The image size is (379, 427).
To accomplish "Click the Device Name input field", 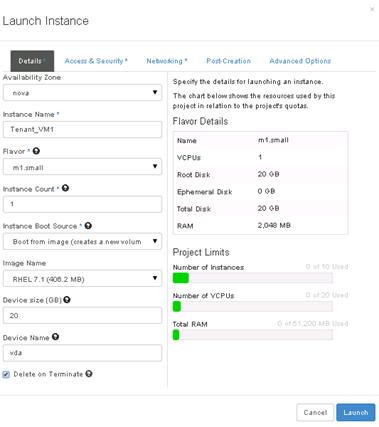I will tap(82, 353).
